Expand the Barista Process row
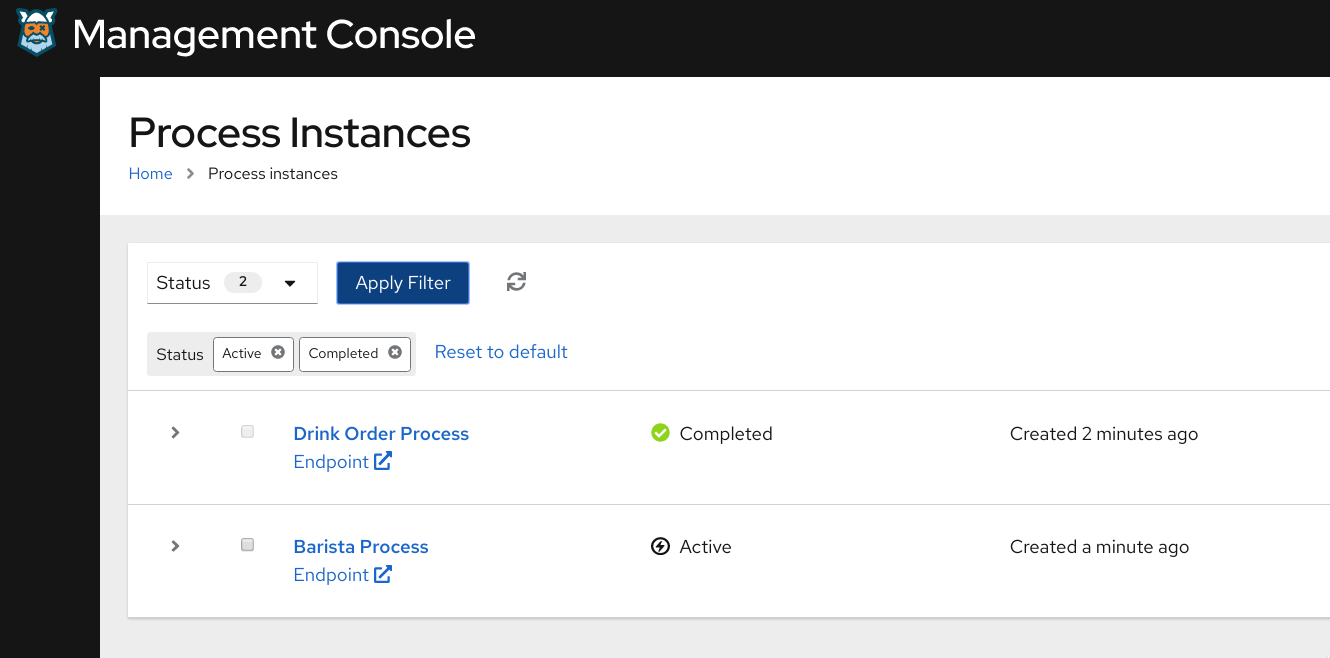Viewport: 1330px width, 658px height. click(175, 546)
